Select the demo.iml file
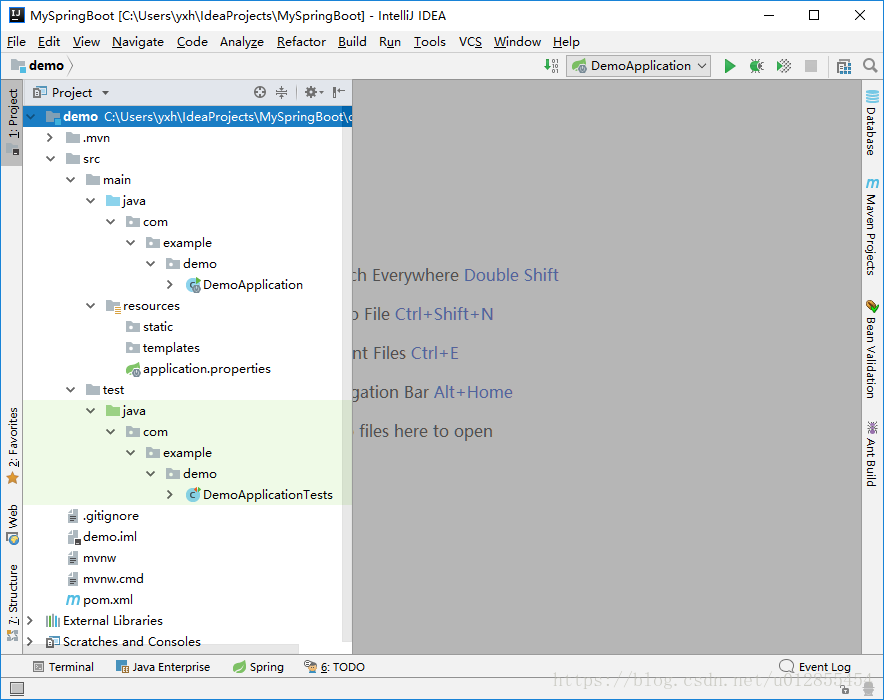884x700 pixels. coord(102,537)
